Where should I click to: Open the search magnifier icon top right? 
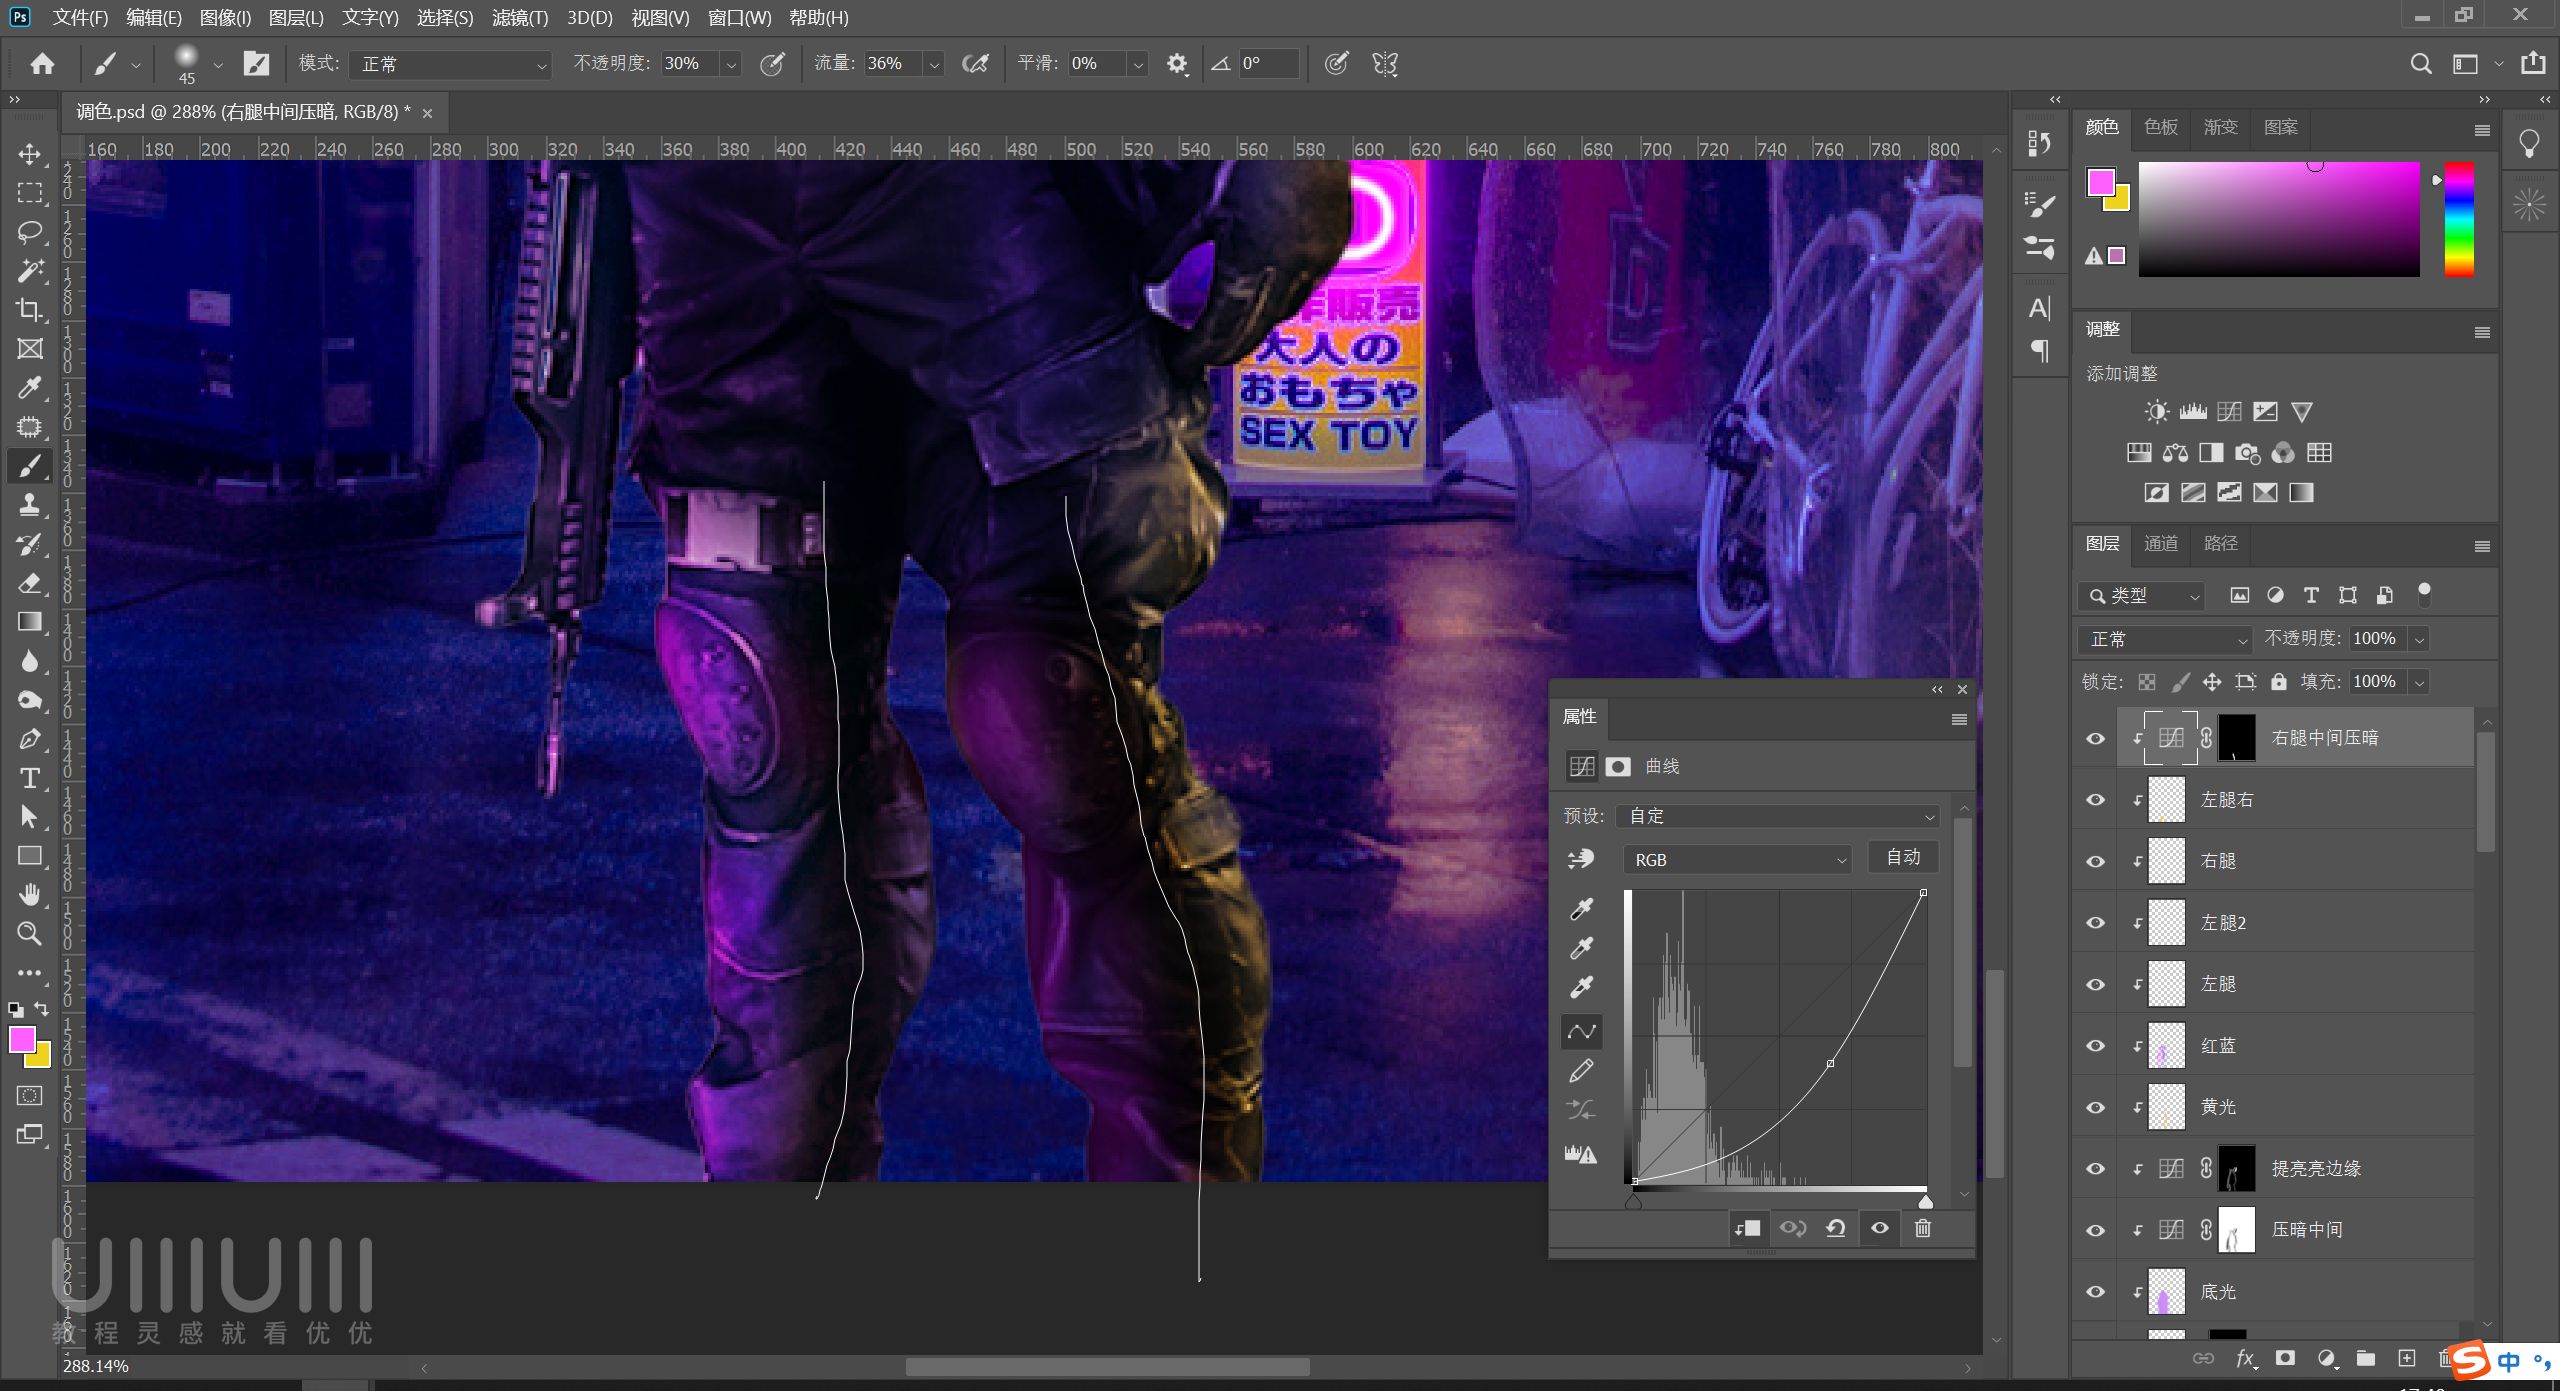[x=2421, y=64]
